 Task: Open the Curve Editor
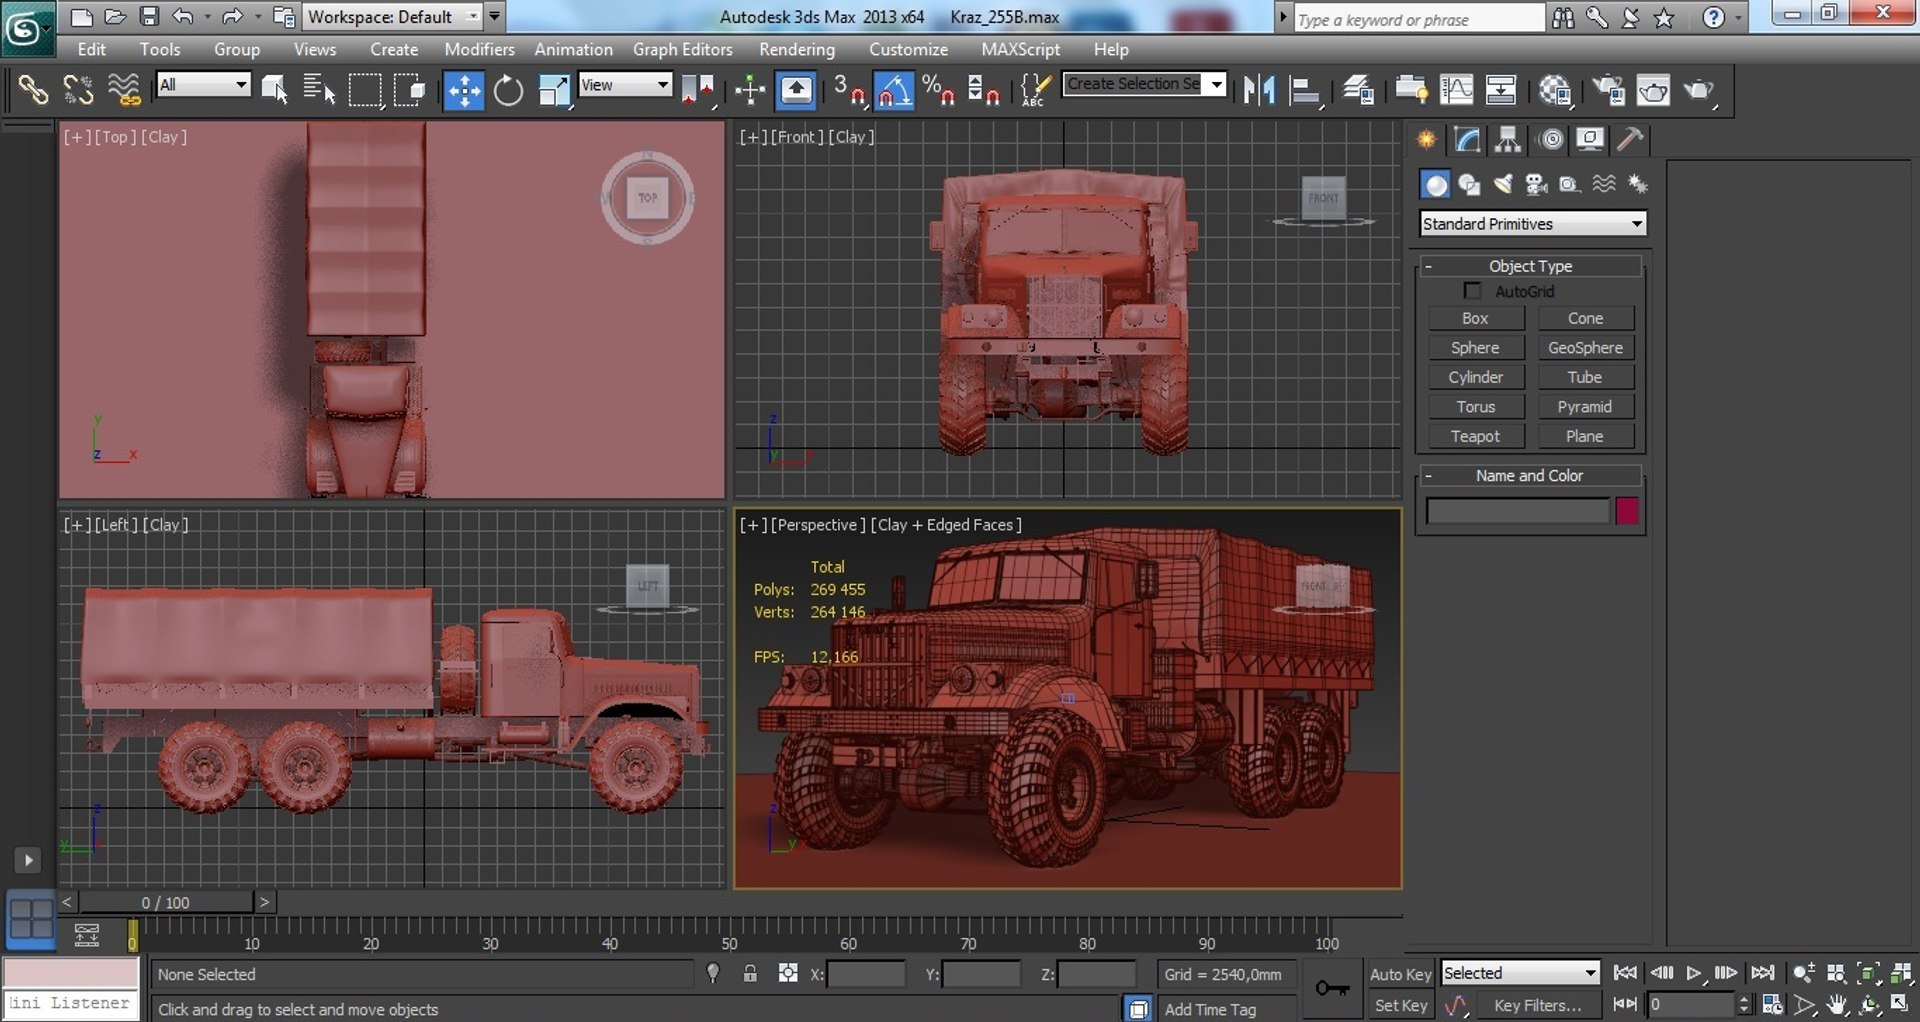pyautogui.click(x=1456, y=91)
